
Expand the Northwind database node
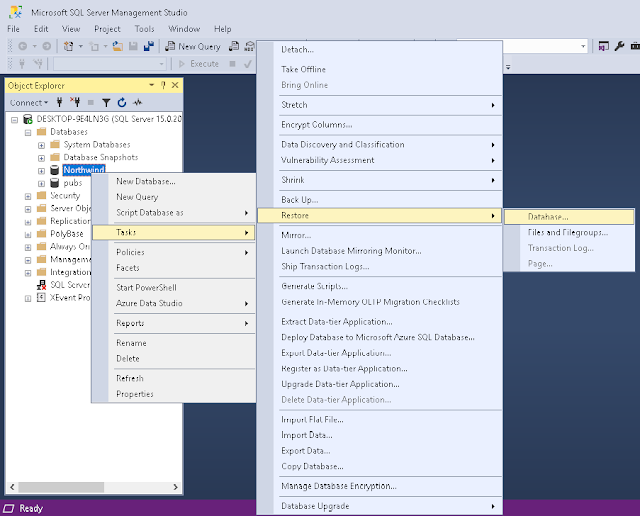pyautogui.click(x=41, y=171)
